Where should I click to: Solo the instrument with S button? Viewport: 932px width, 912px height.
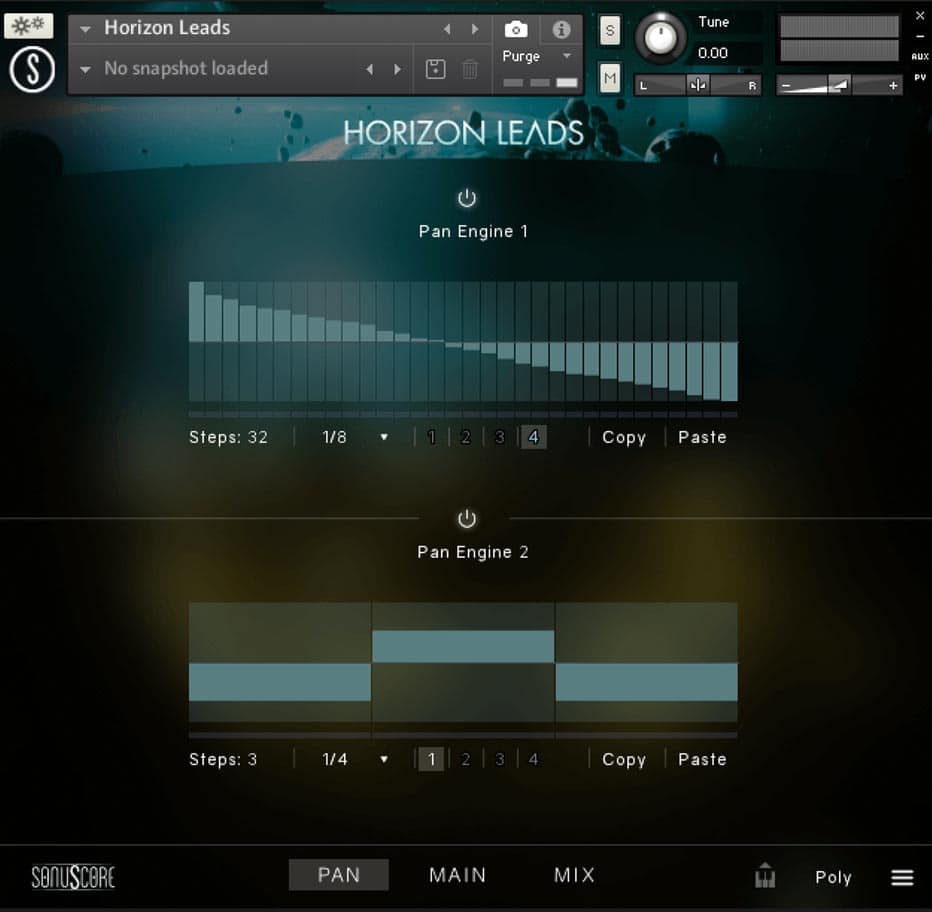(x=609, y=30)
